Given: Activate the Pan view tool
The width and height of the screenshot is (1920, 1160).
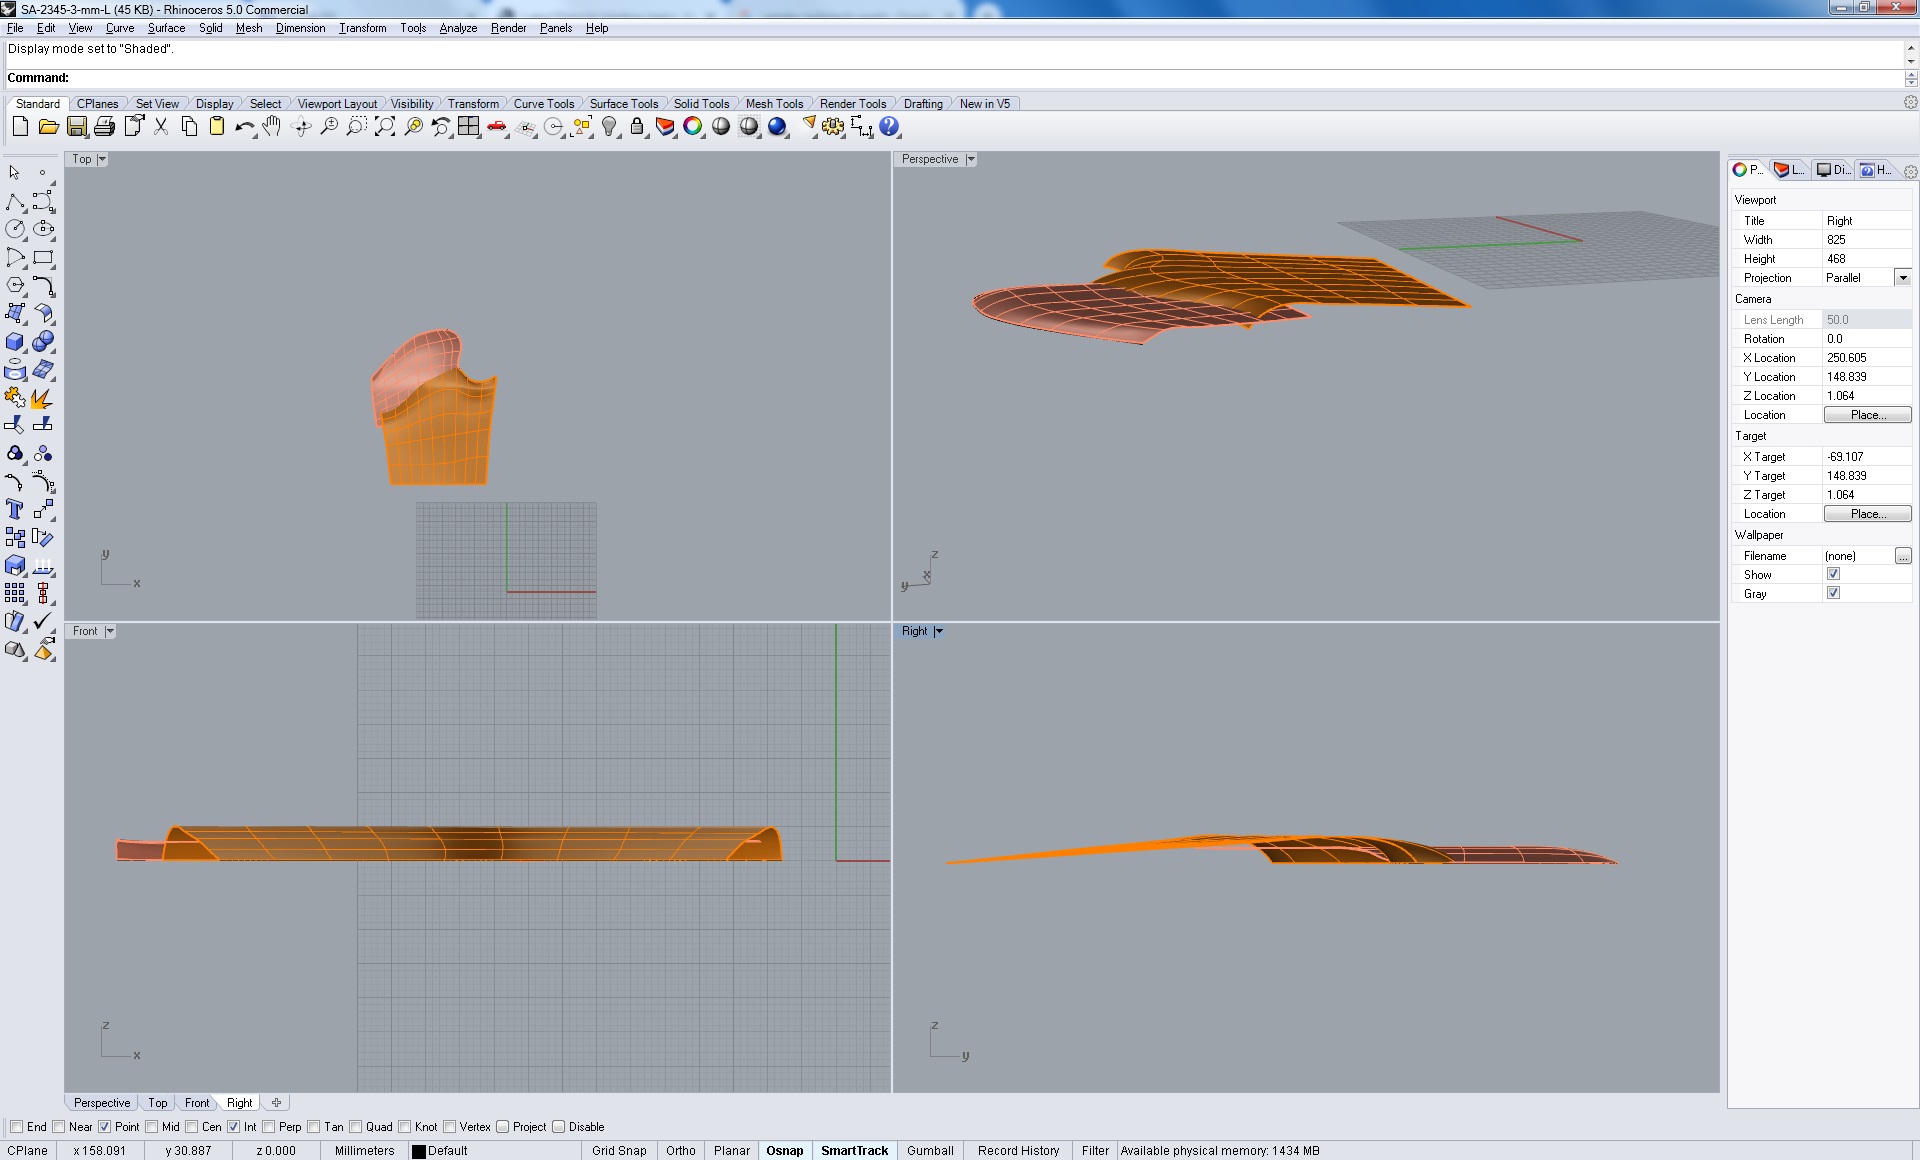Looking at the screenshot, I should [272, 127].
